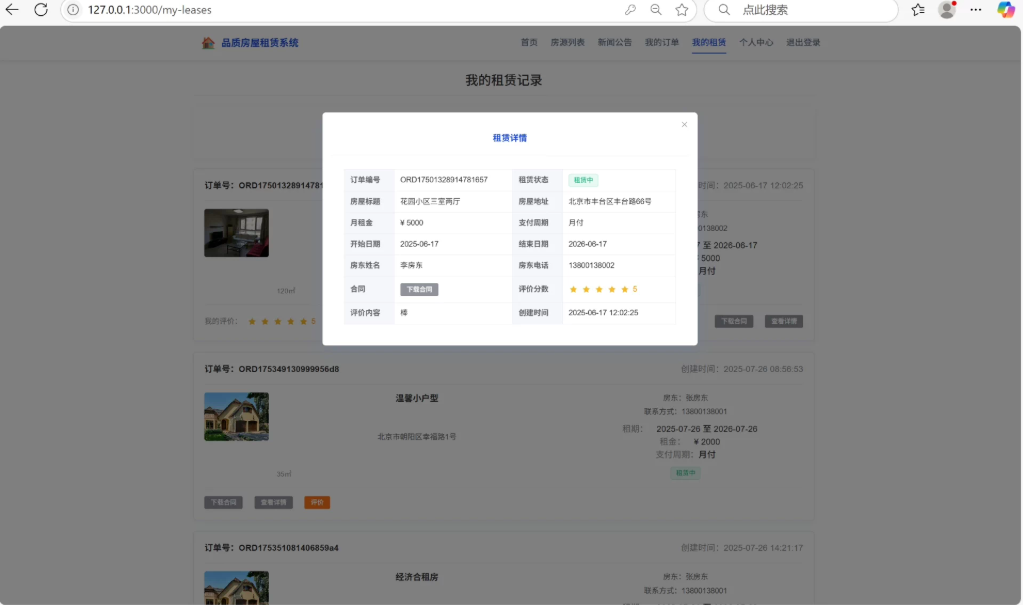Screen dimensions: 1023x605
Task: Click the address bar URL
Action: pyautogui.click(x=149, y=10)
